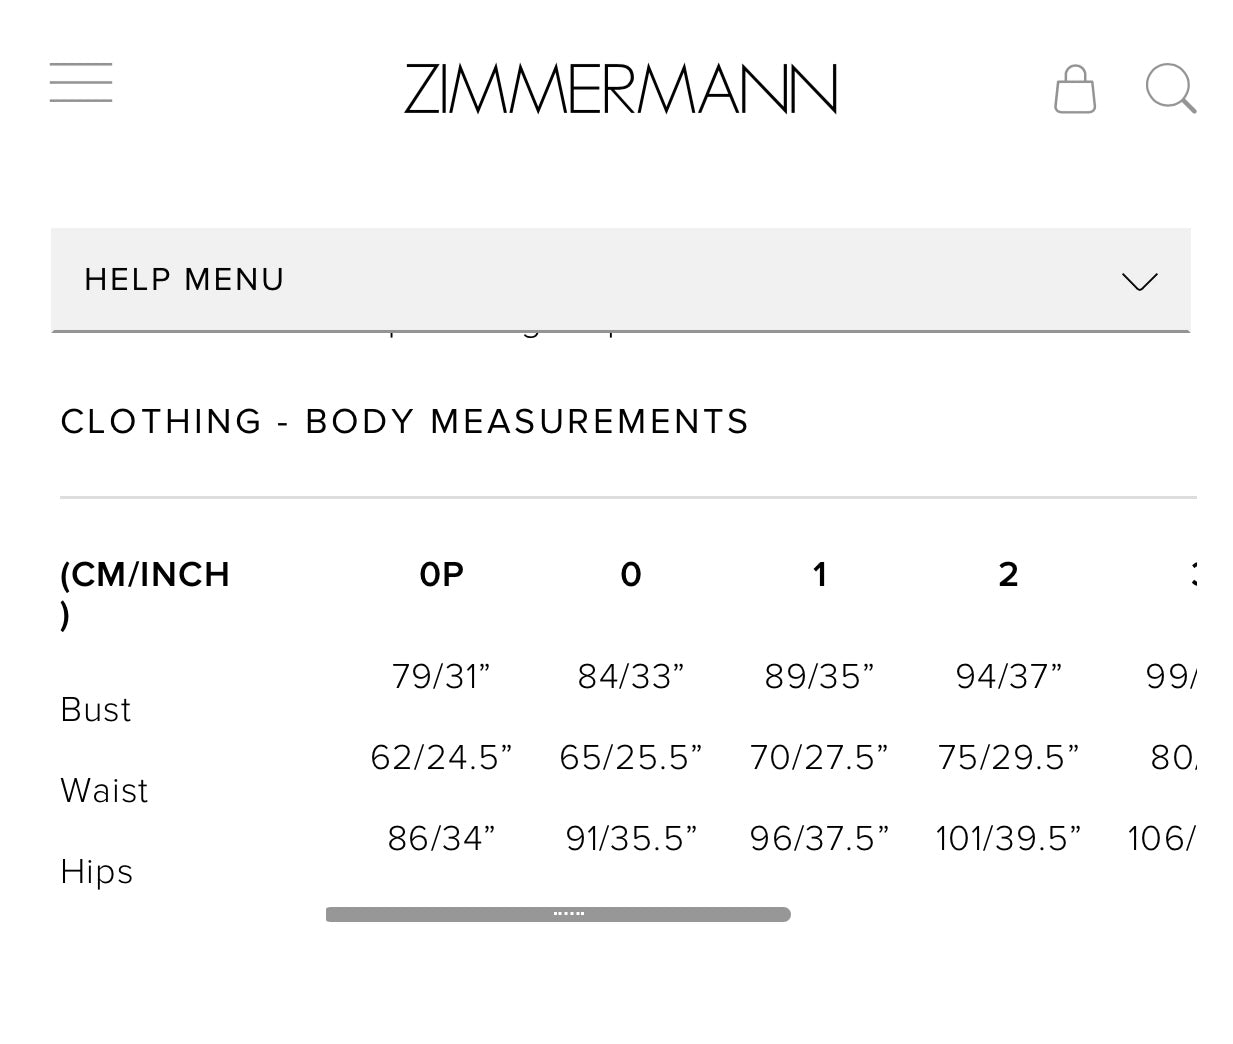This screenshot has height=1044, width=1233.
Task: Click the chevron beside HELP MENU
Action: [1138, 281]
